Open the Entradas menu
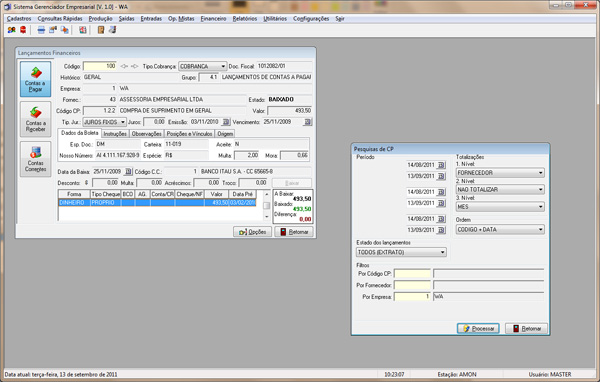 (151, 18)
